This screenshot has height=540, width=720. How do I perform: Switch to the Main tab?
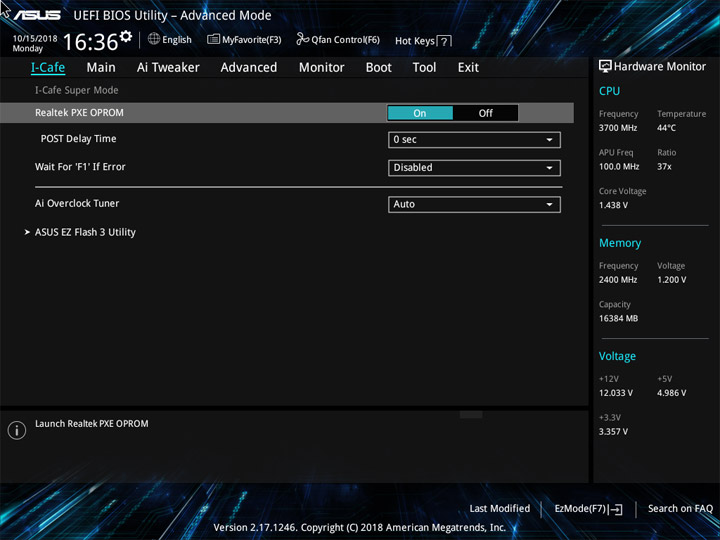click(x=101, y=68)
